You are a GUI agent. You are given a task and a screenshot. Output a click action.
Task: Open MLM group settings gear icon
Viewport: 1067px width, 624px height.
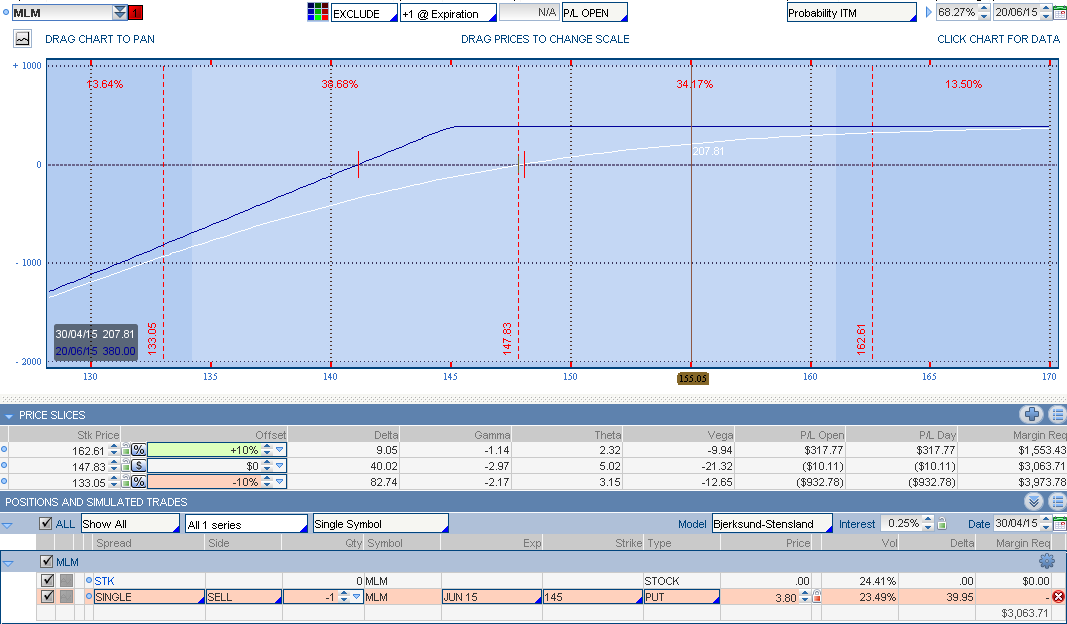1047,561
